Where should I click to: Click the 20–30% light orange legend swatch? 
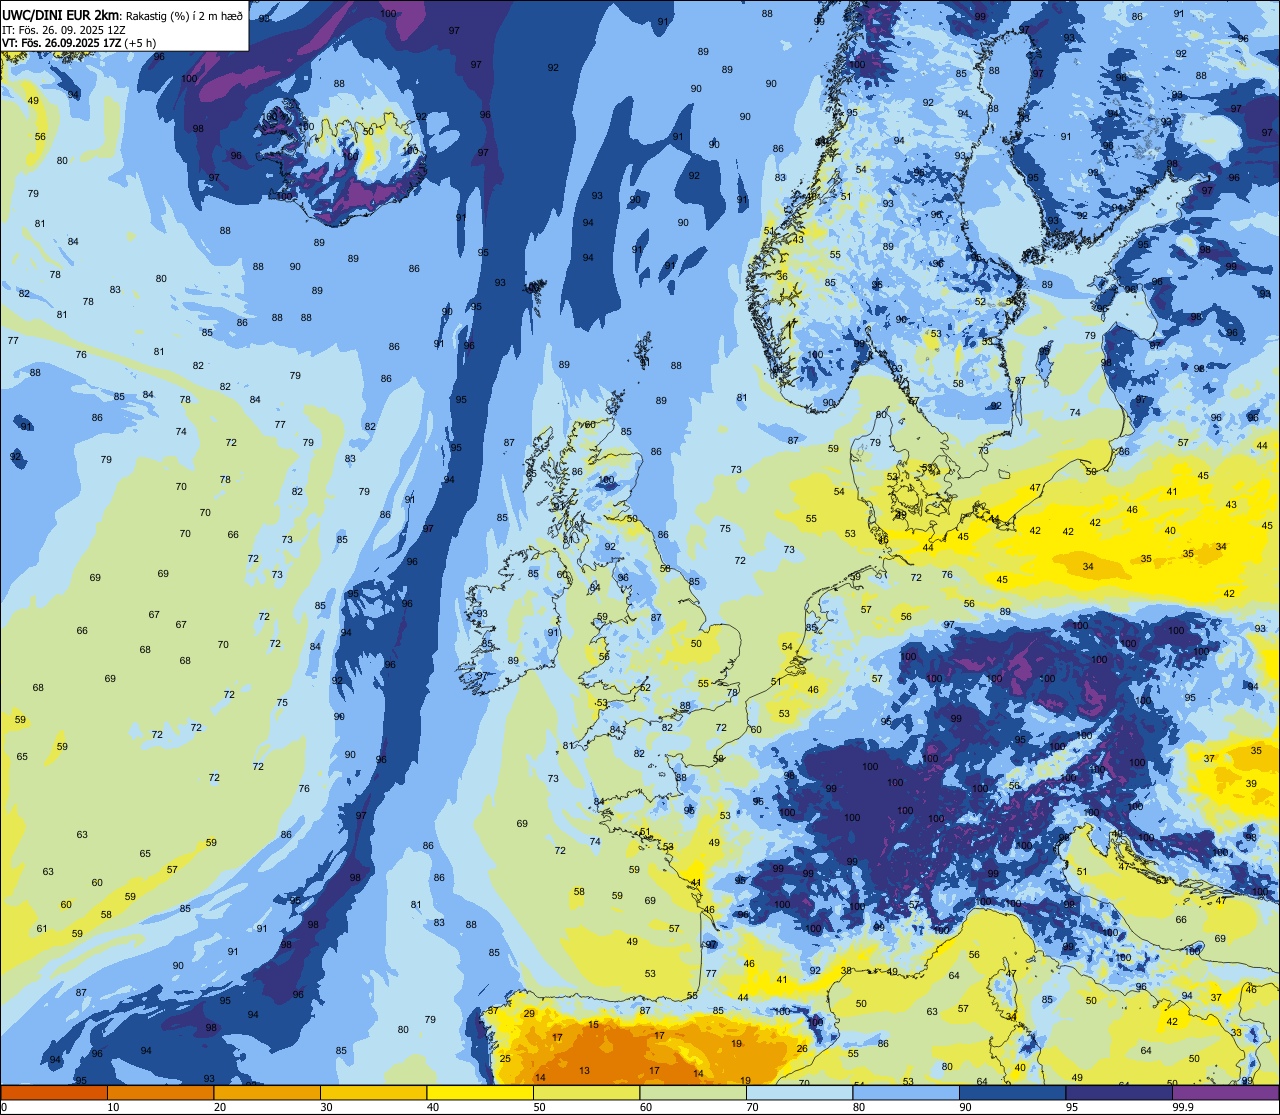pos(267,1092)
